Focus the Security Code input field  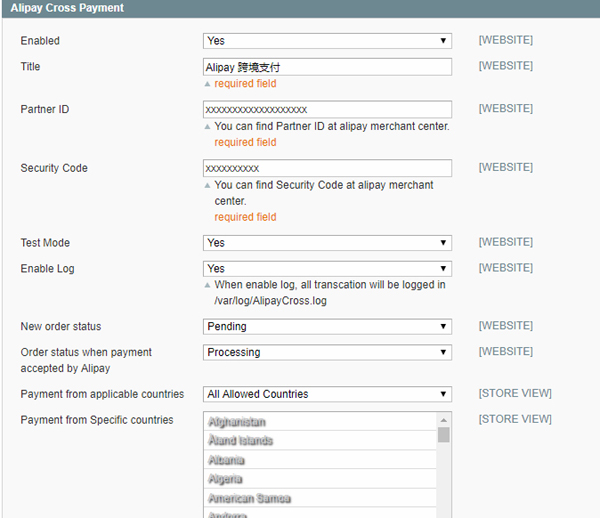point(327,168)
